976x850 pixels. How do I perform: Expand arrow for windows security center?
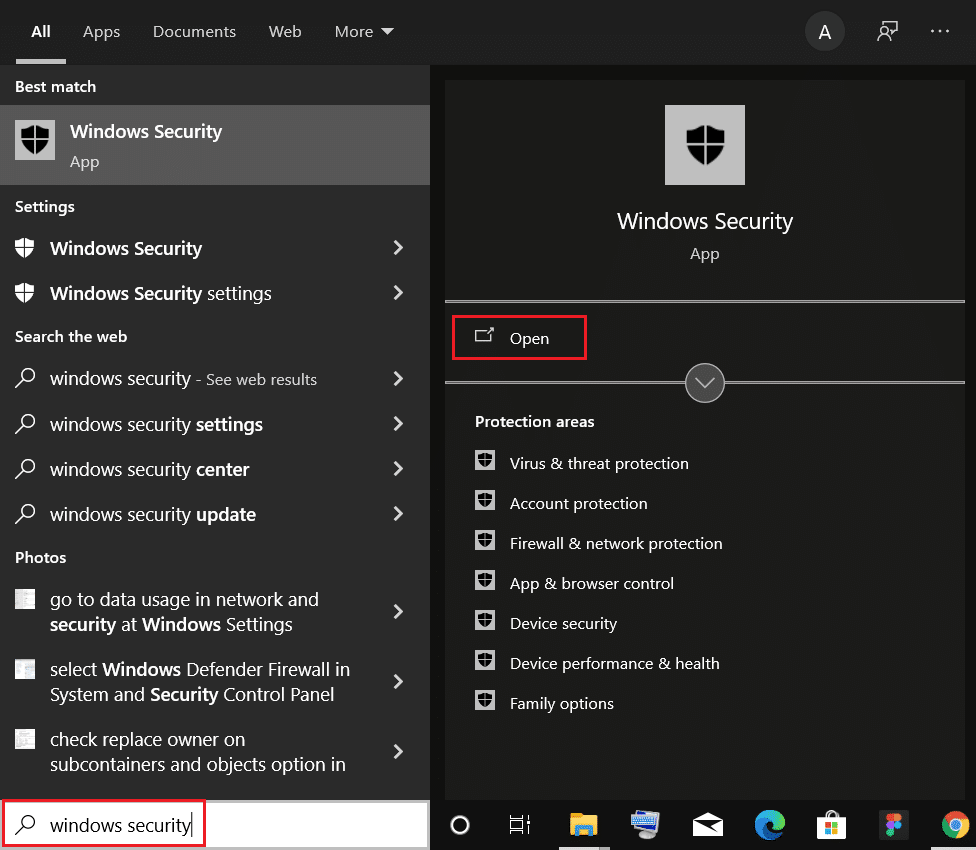[x=398, y=469]
